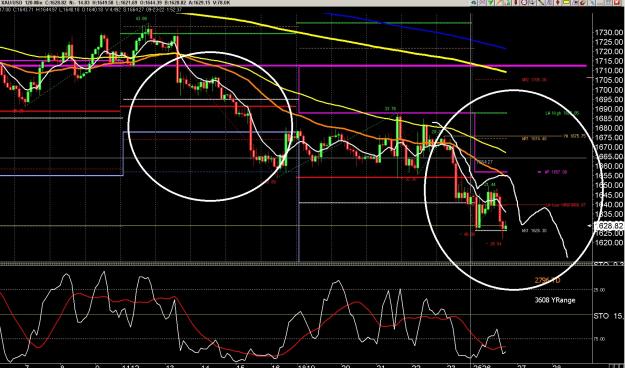Click the red icon at toolbar's far right
The image size is (625, 368).
click(617, 2)
